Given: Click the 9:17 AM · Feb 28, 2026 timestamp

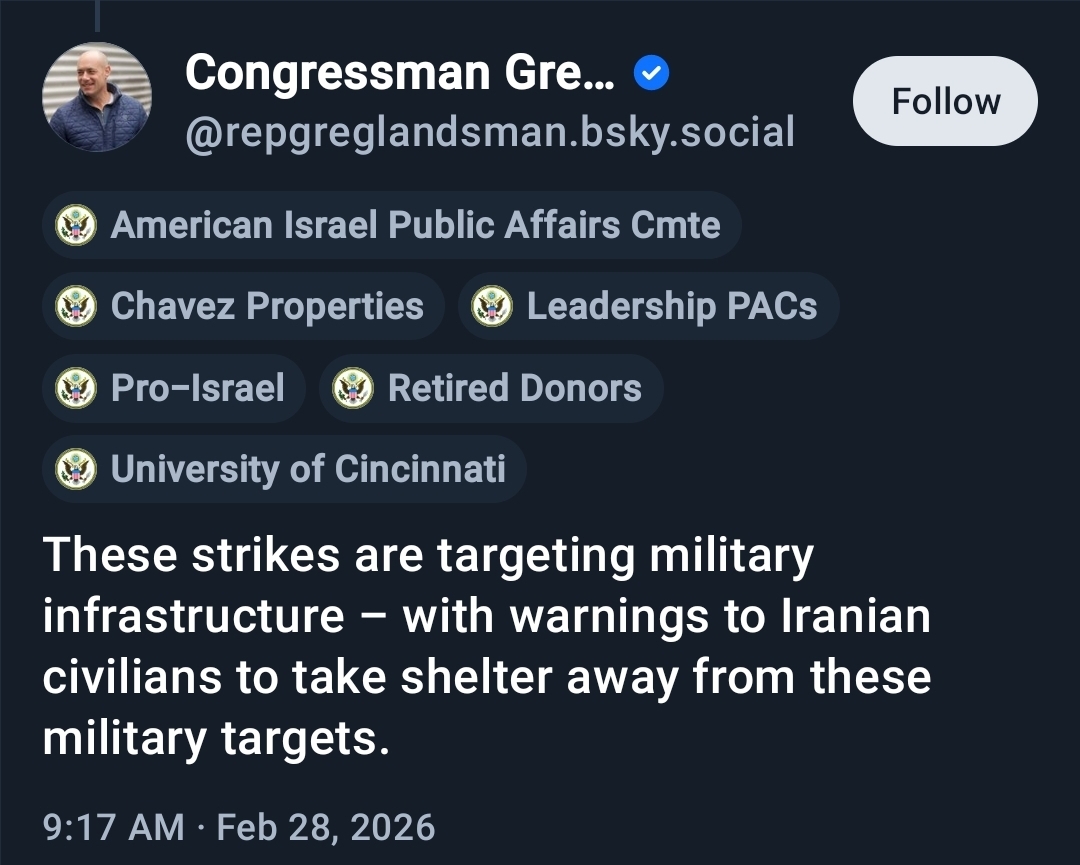Looking at the screenshot, I should 240,828.
